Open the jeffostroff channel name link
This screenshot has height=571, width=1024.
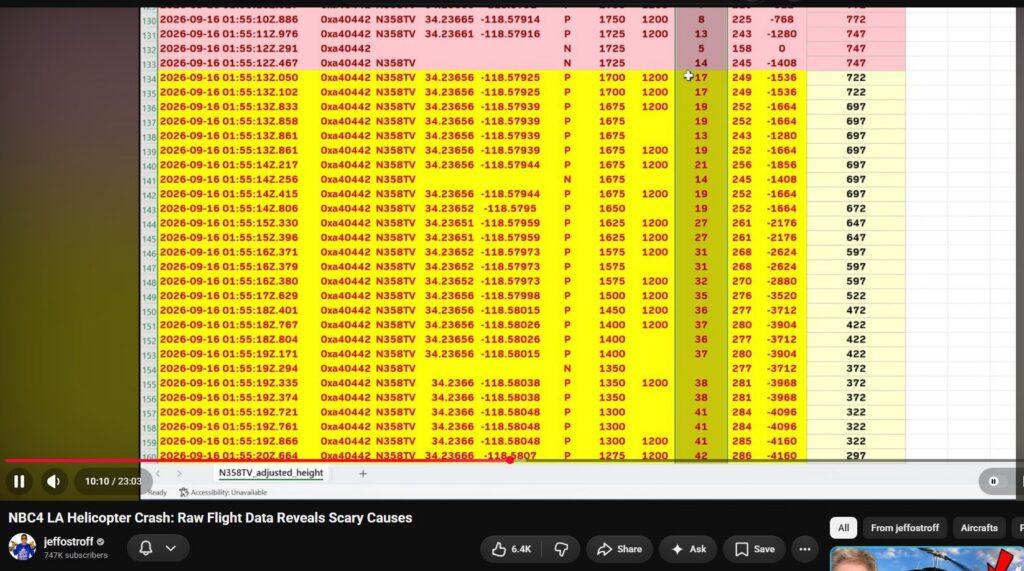[x=69, y=542]
